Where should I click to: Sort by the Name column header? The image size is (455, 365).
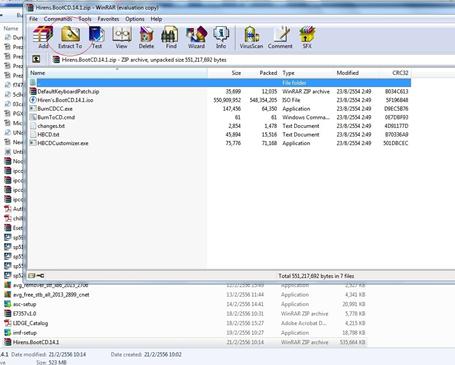point(118,73)
